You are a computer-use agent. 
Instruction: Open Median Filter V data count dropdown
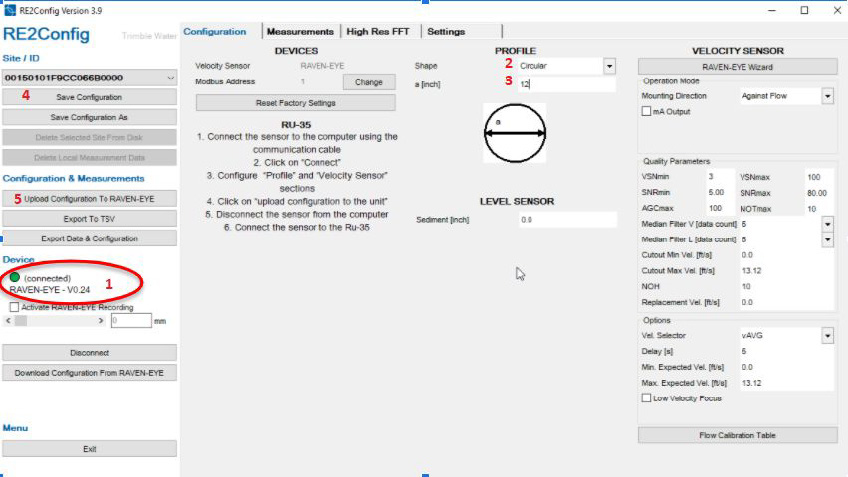click(x=827, y=224)
